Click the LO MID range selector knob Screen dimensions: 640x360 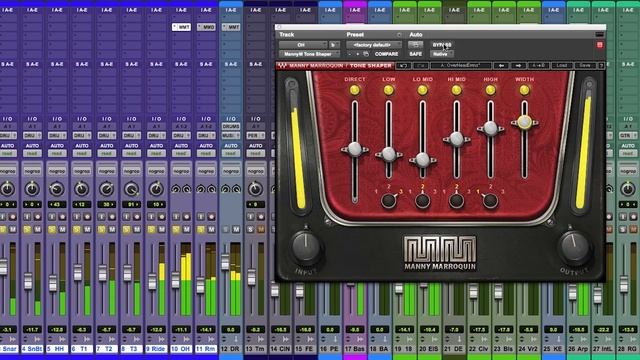tap(422, 200)
